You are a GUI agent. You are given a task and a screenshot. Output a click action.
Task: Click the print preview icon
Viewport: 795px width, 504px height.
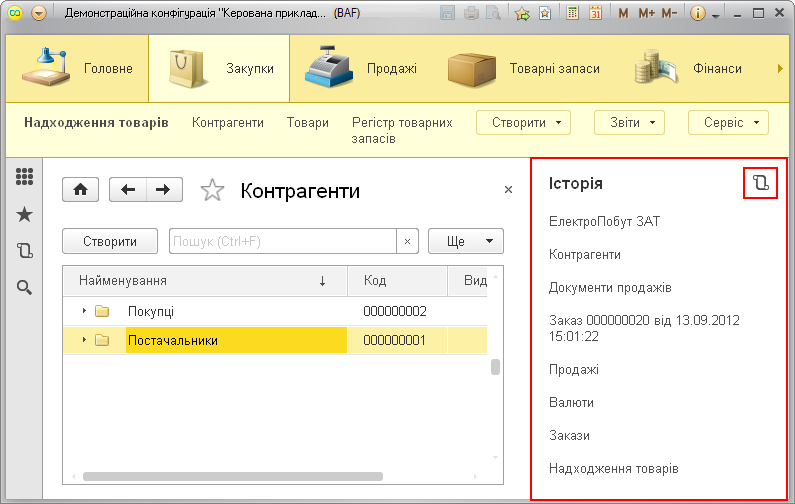pyautogui.click(x=493, y=13)
